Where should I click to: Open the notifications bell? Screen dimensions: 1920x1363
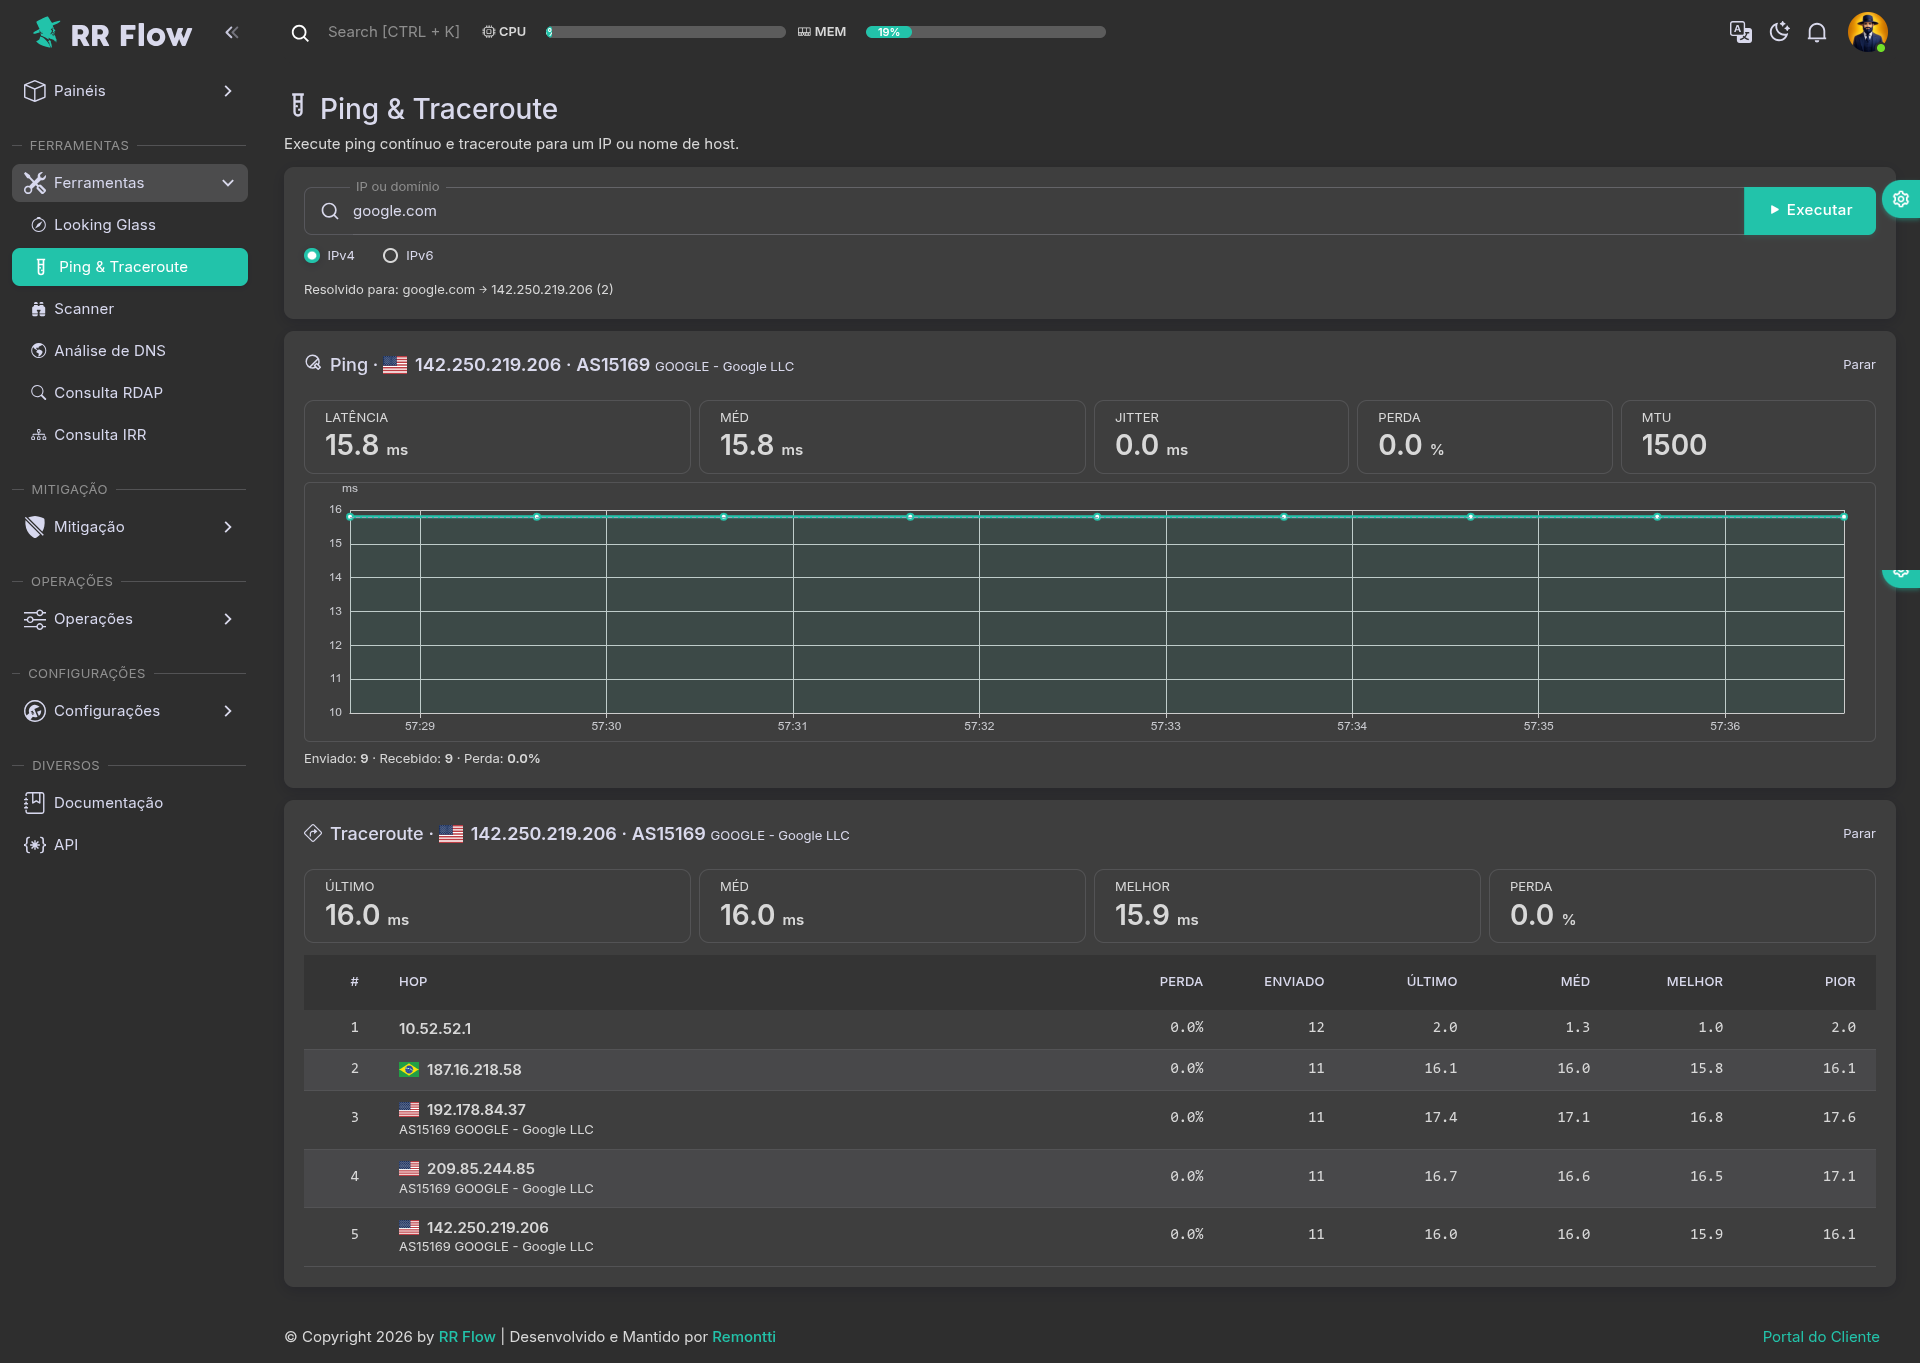click(x=1817, y=32)
